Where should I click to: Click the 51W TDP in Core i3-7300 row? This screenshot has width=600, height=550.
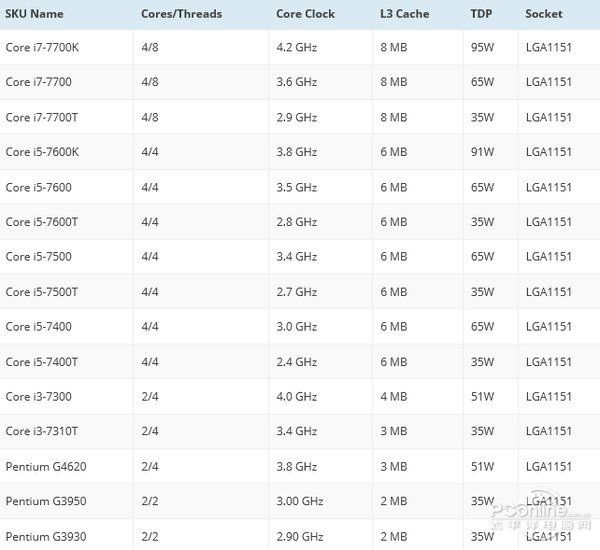(483, 397)
